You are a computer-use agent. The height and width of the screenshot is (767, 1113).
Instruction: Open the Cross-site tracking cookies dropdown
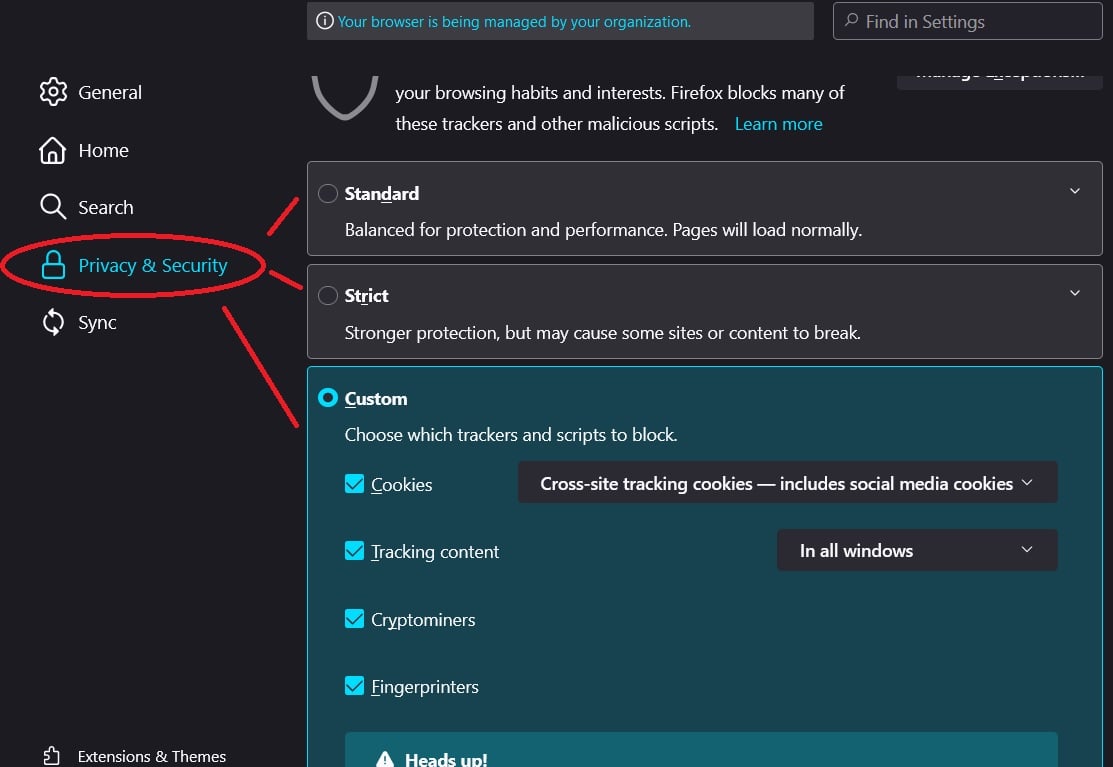pyautogui.click(x=787, y=482)
